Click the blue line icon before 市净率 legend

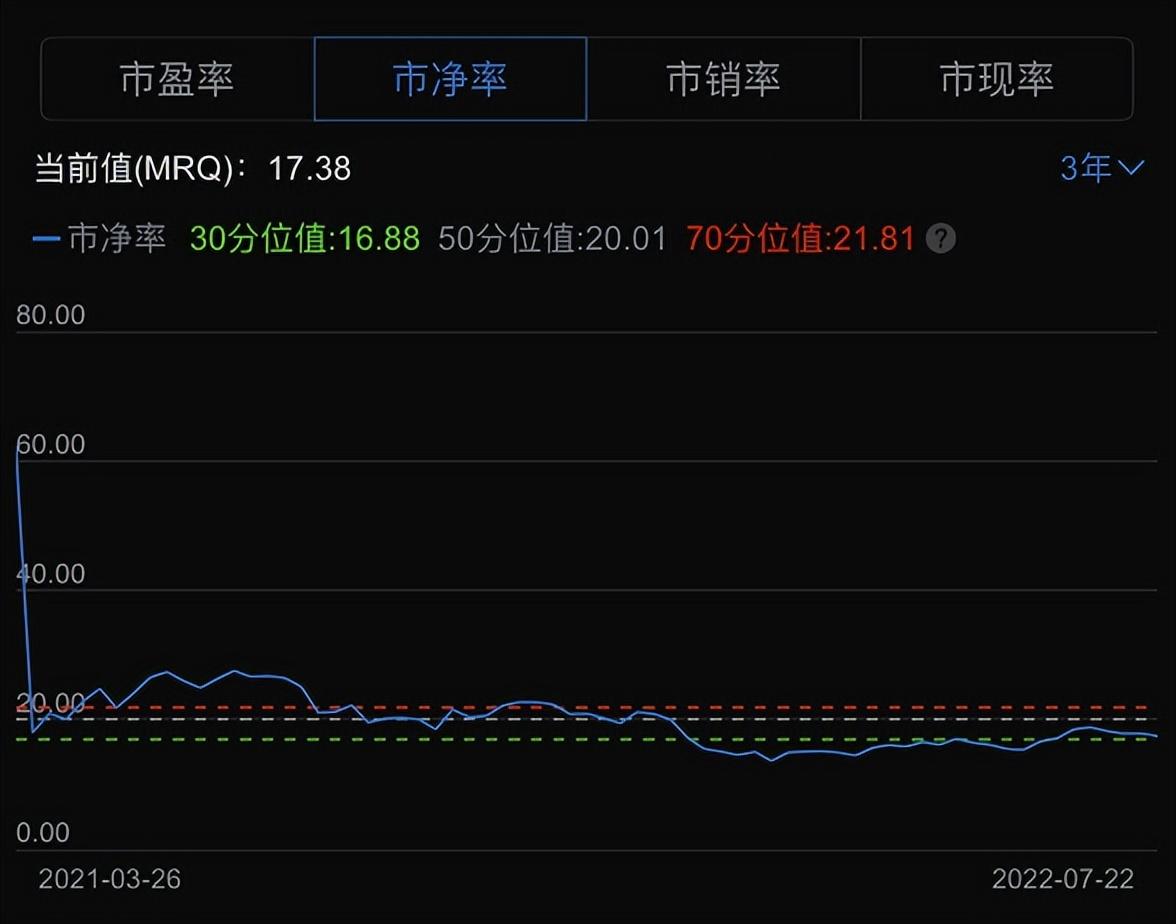46,239
